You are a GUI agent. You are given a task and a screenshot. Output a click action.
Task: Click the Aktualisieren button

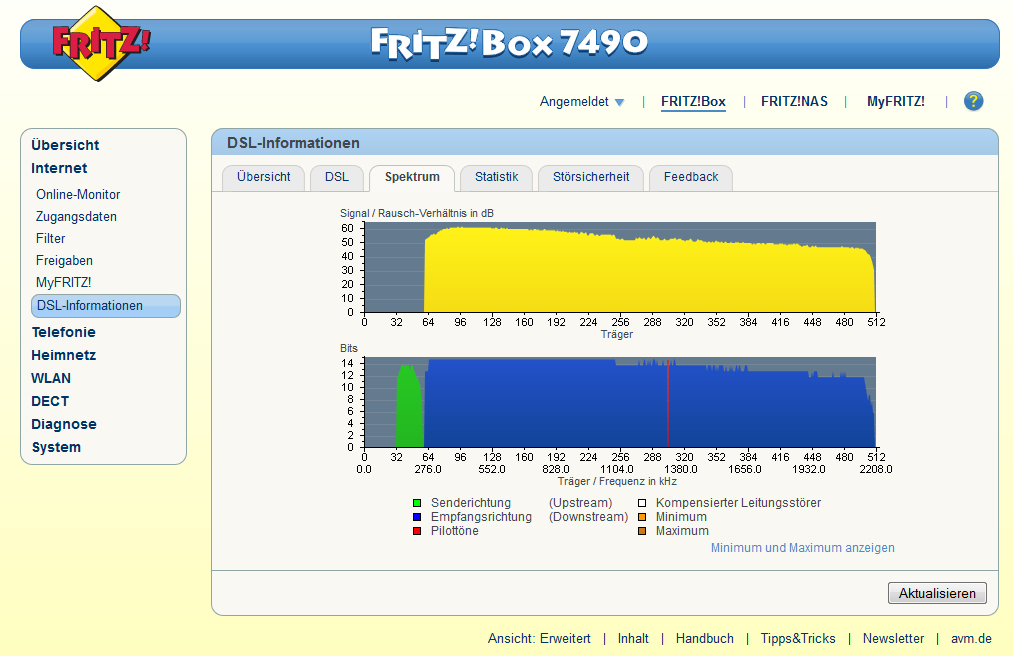pos(937,593)
